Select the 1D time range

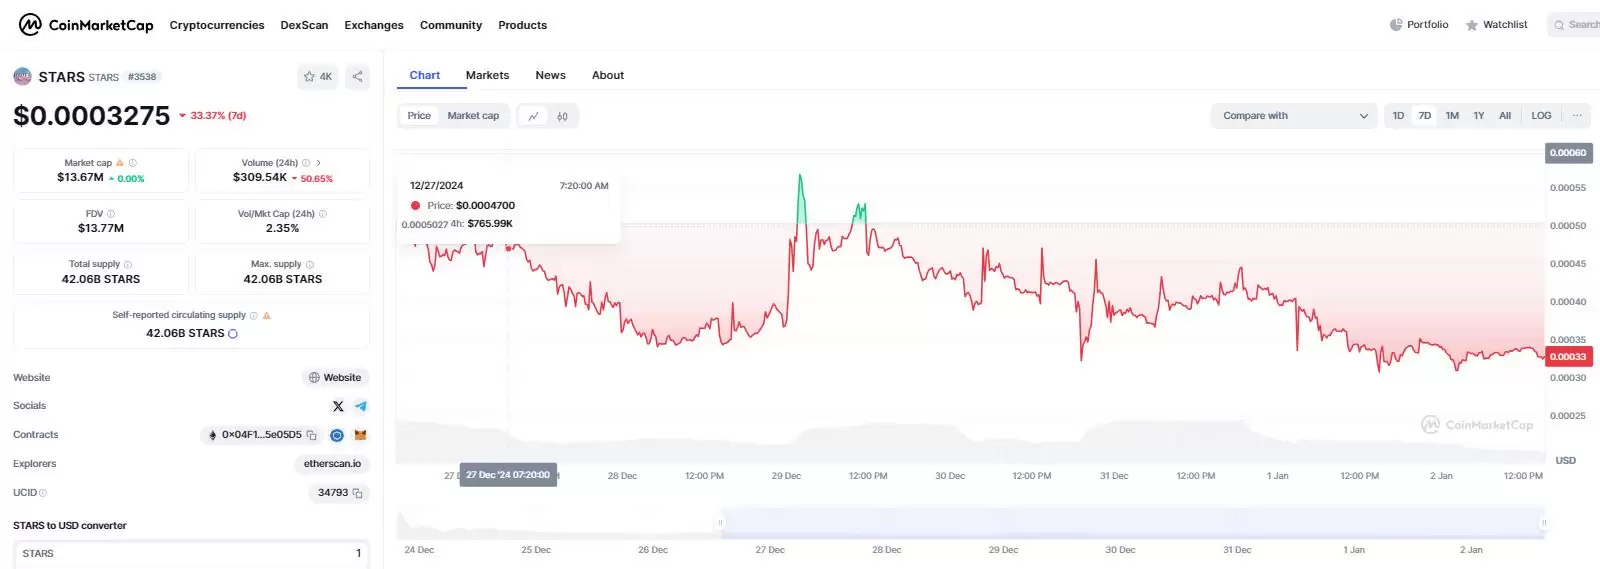click(x=1398, y=116)
